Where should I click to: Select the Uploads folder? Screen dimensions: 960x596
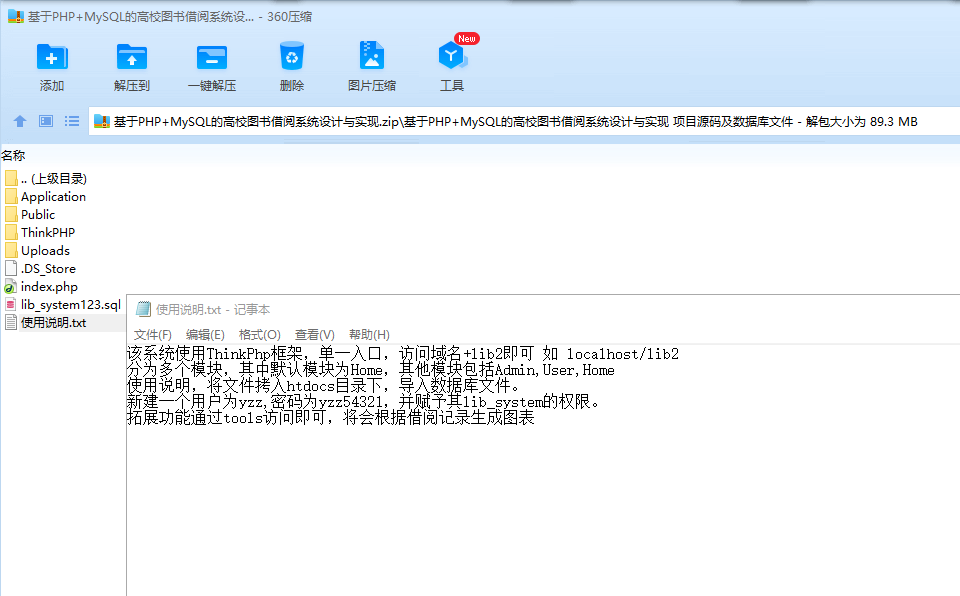click(37, 251)
